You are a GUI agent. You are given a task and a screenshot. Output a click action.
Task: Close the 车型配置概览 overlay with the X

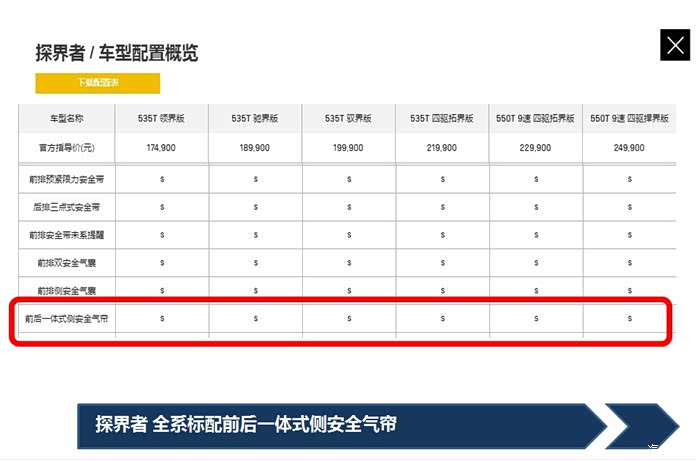pyautogui.click(x=675, y=45)
